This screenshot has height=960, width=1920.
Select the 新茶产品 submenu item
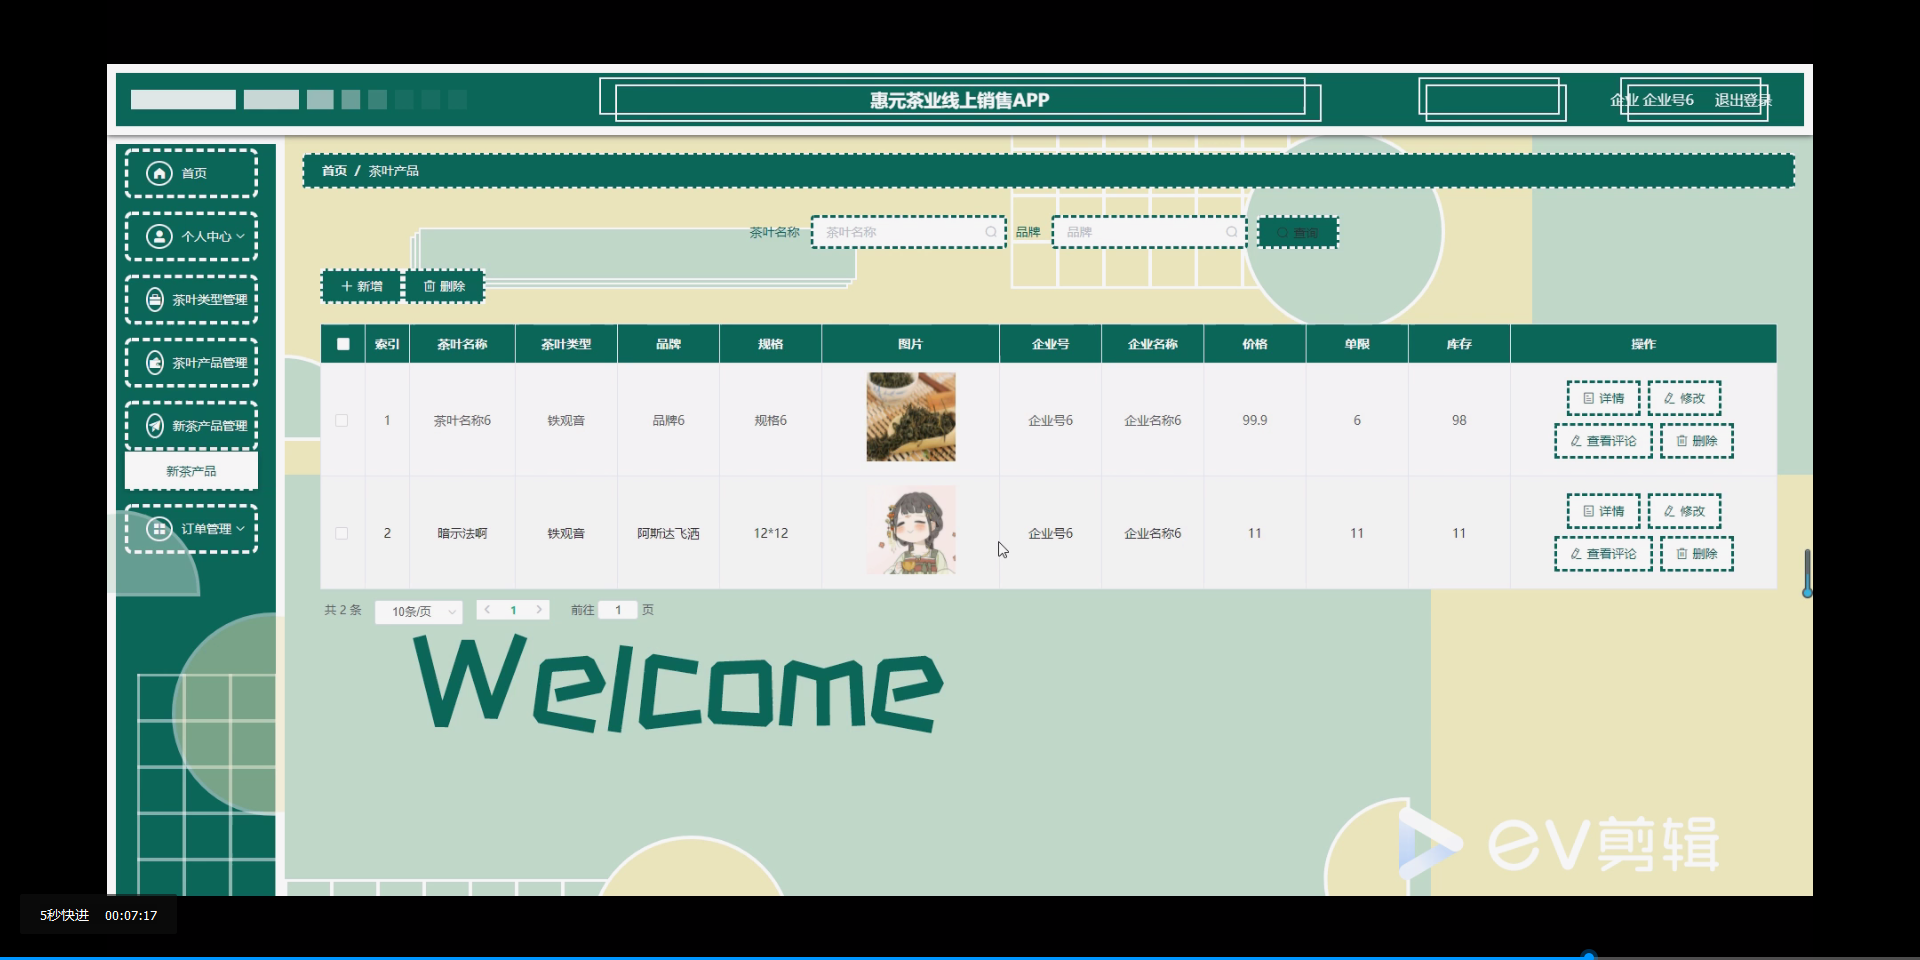click(191, 471)
